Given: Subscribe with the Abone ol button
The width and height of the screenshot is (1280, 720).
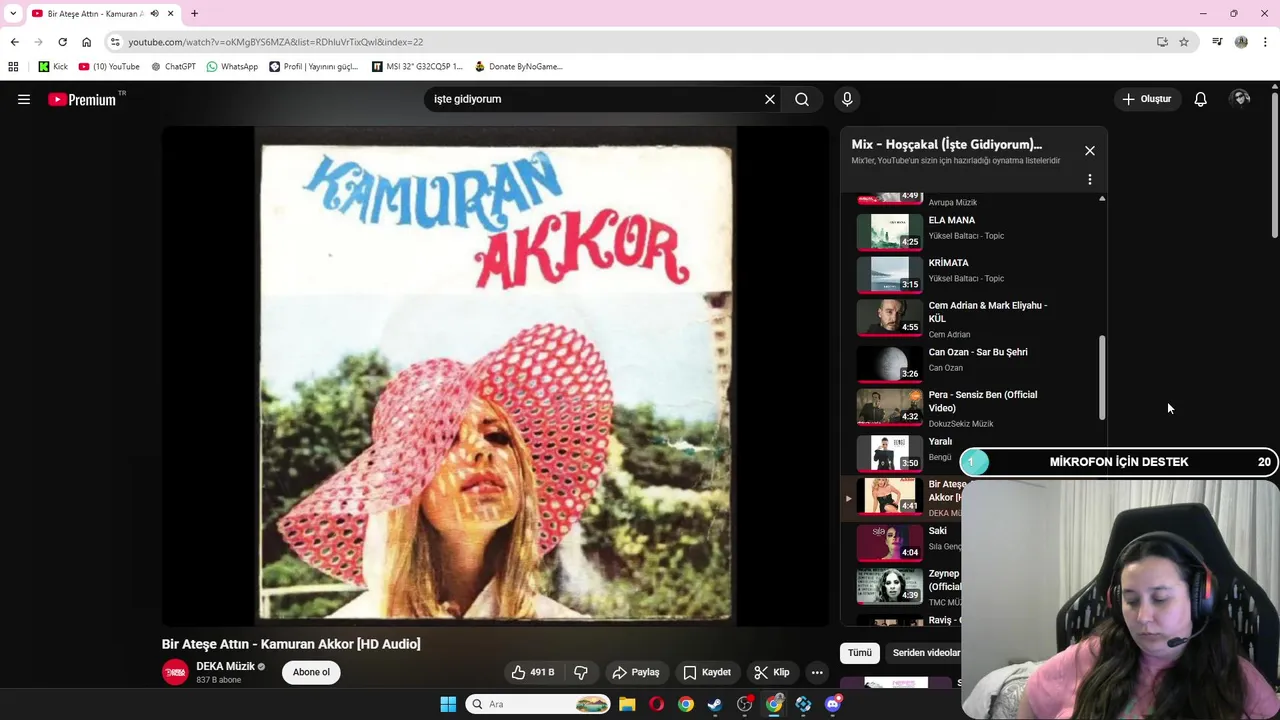Looking at the screenshot, I should pos(311,672).
